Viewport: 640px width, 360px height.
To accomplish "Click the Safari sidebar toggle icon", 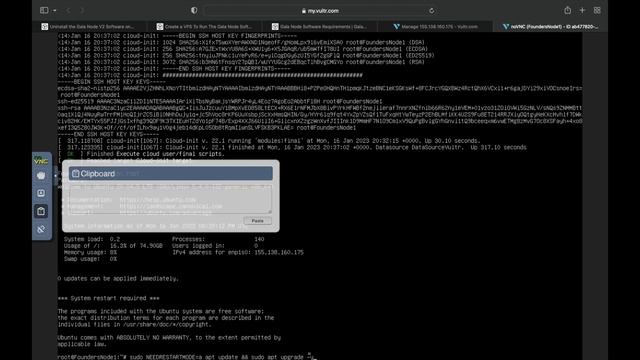I will (44, 10).
